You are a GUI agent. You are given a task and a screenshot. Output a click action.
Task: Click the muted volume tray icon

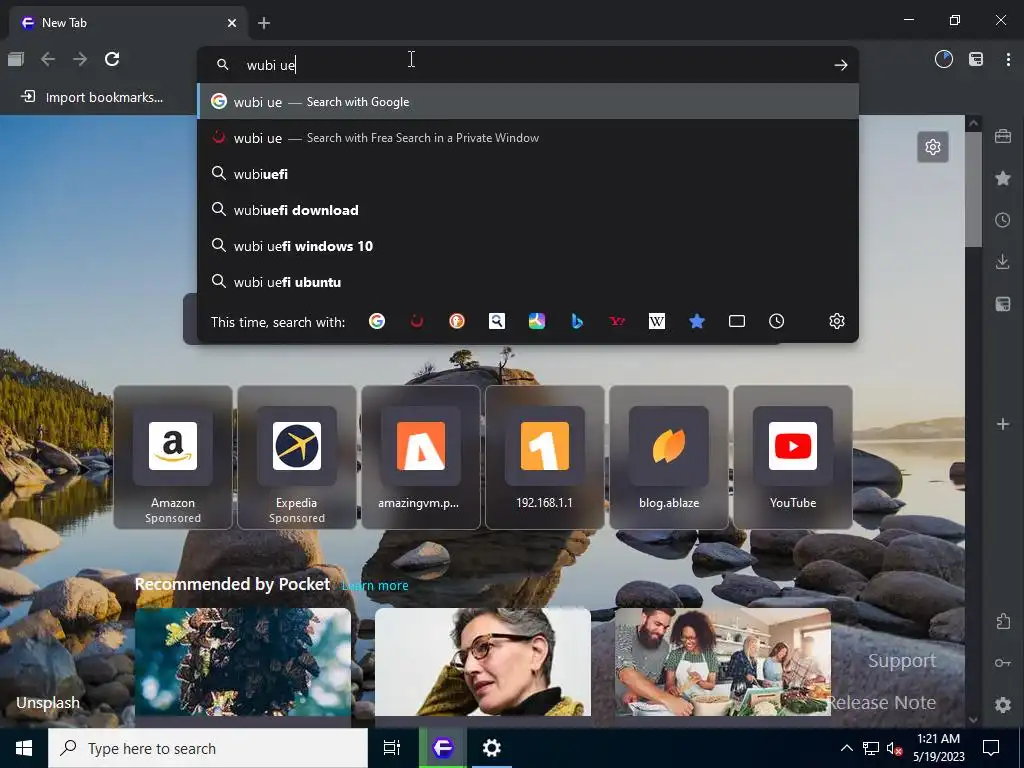point(894,748)
